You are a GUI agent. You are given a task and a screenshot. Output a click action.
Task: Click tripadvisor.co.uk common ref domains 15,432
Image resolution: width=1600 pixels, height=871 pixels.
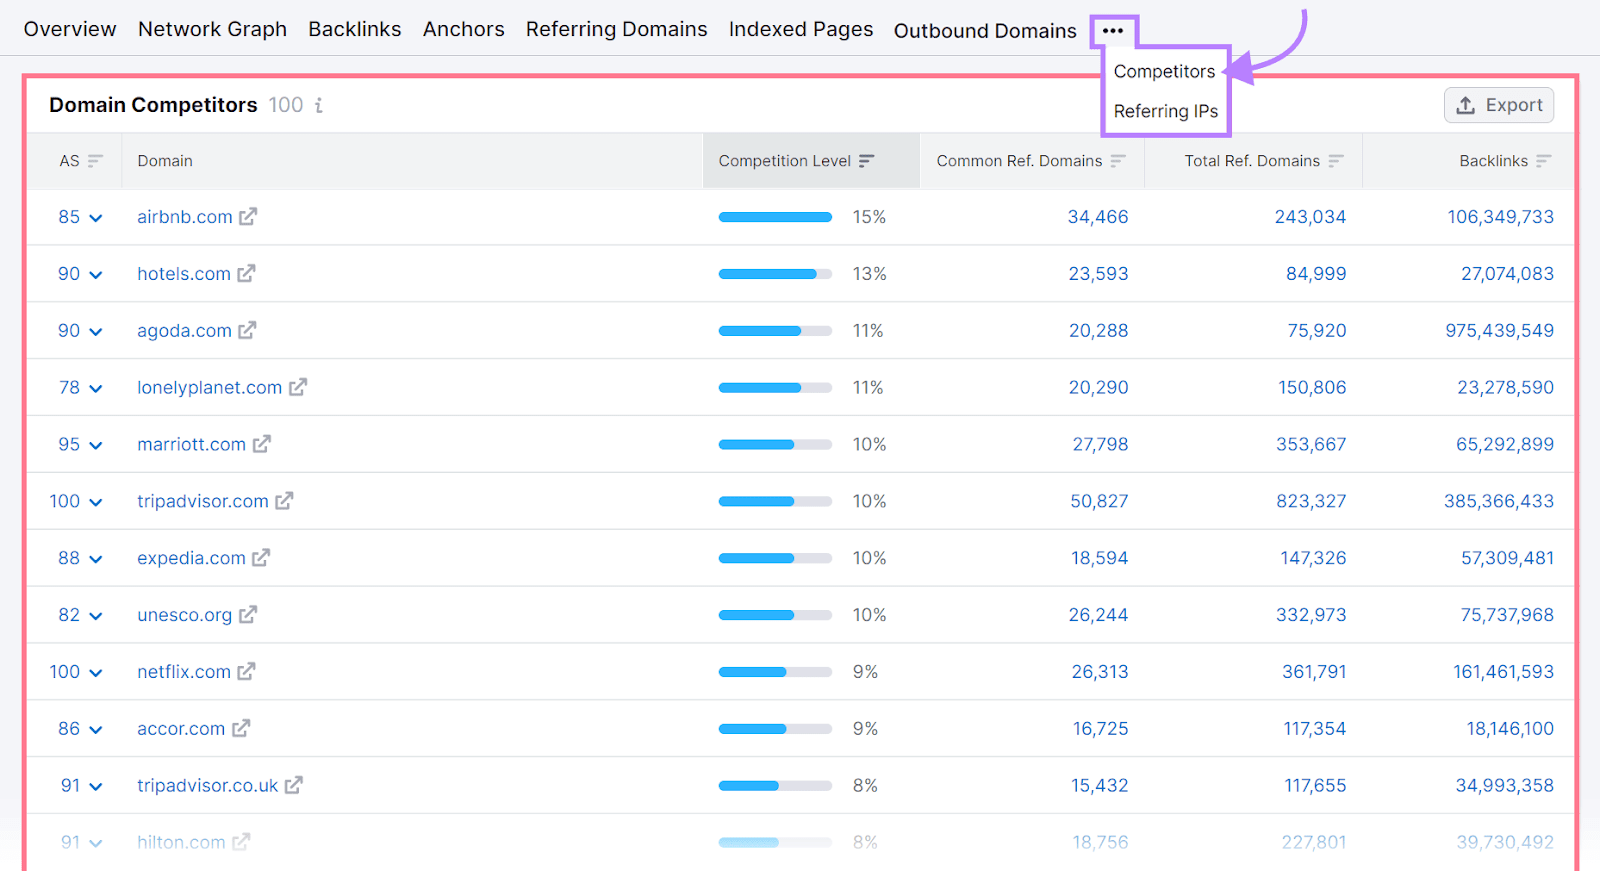[x=1100, y=786]
